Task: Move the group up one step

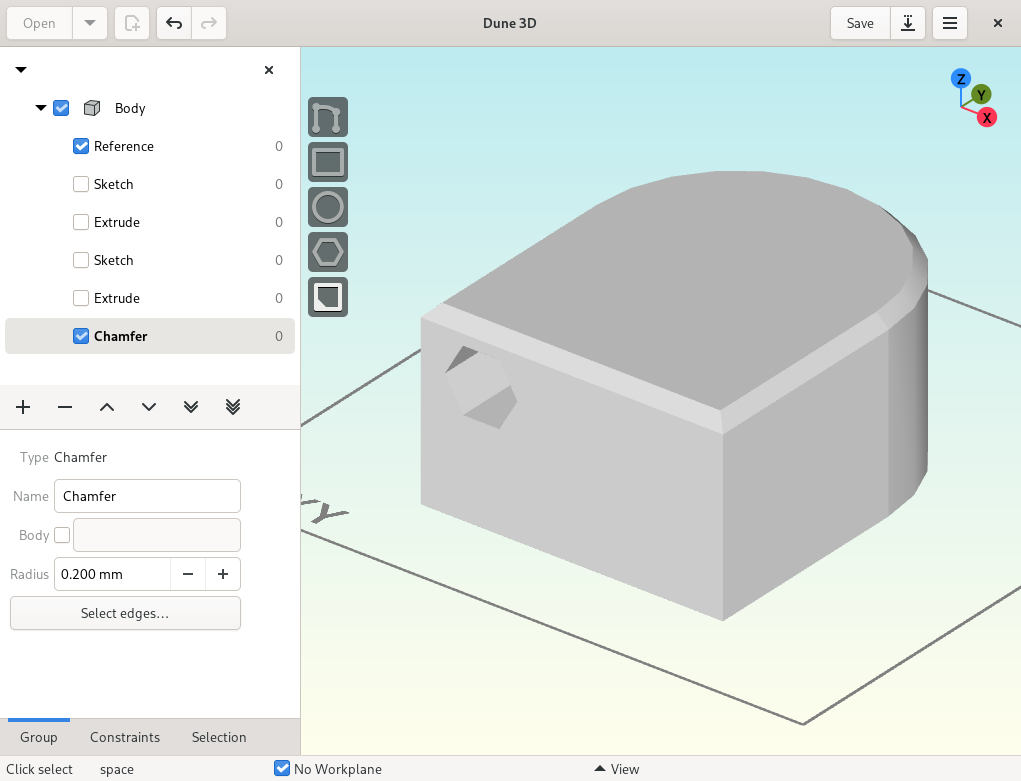Action: pyautogui.click(x=107, y=407)
